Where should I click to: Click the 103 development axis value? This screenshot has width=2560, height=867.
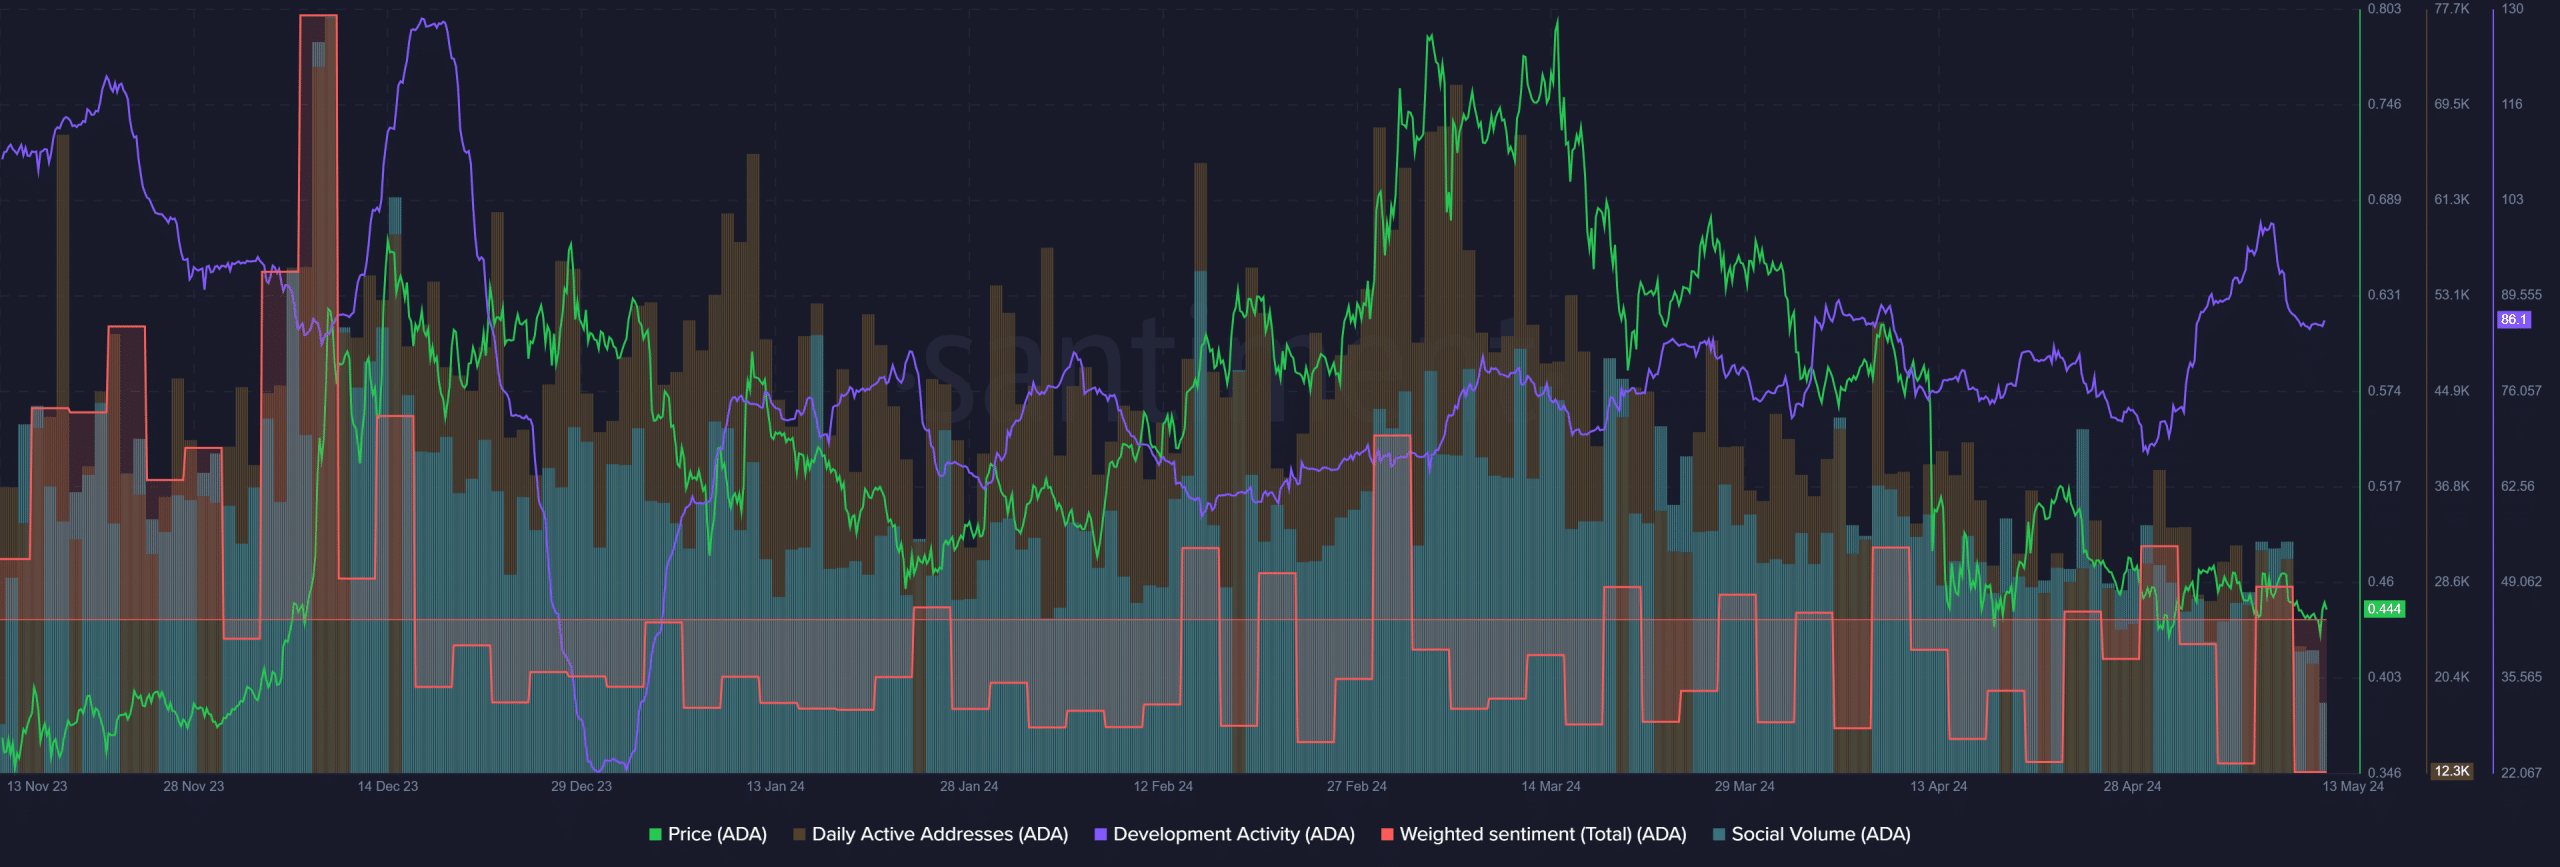click(2512, 200)
